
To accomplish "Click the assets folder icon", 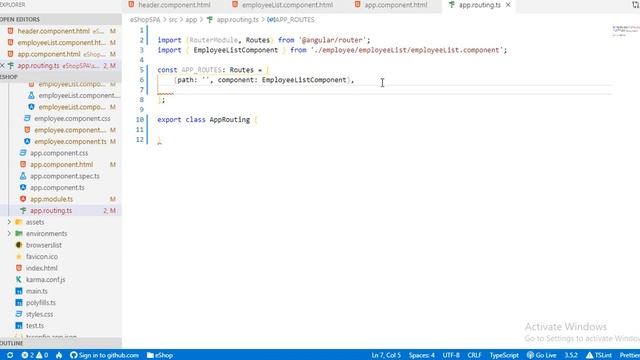I will 19,222.
